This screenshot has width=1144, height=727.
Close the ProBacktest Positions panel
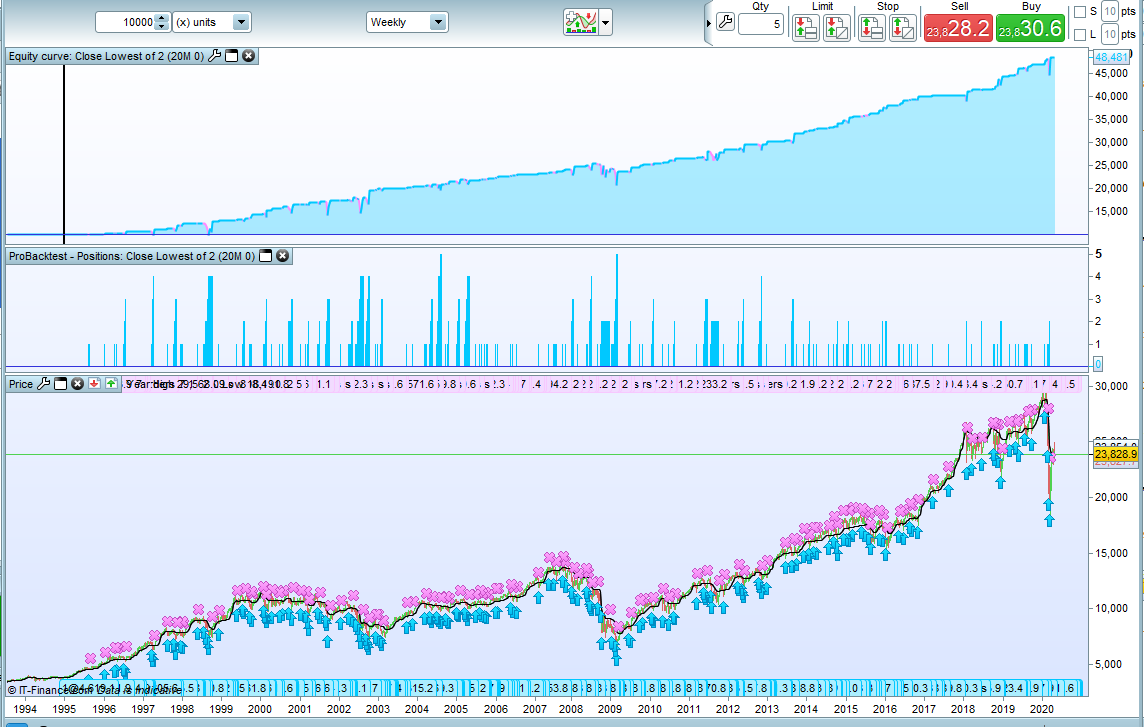283,256
